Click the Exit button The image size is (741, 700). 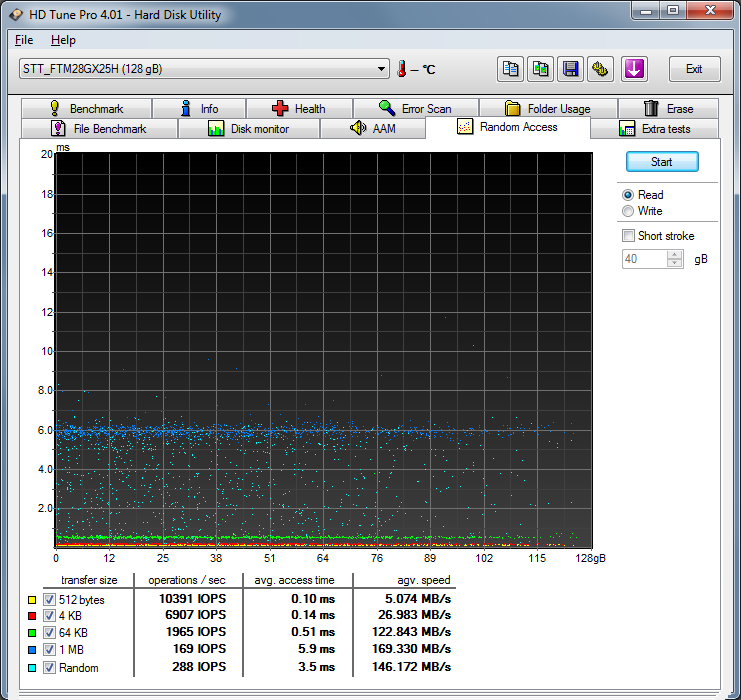pos(695,69)
